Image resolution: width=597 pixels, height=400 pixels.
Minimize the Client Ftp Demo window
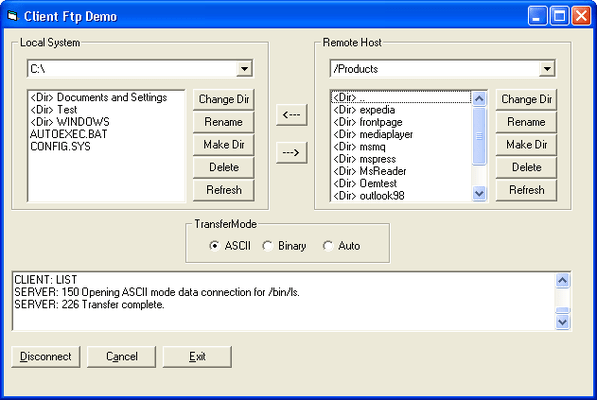click(537, 16)
